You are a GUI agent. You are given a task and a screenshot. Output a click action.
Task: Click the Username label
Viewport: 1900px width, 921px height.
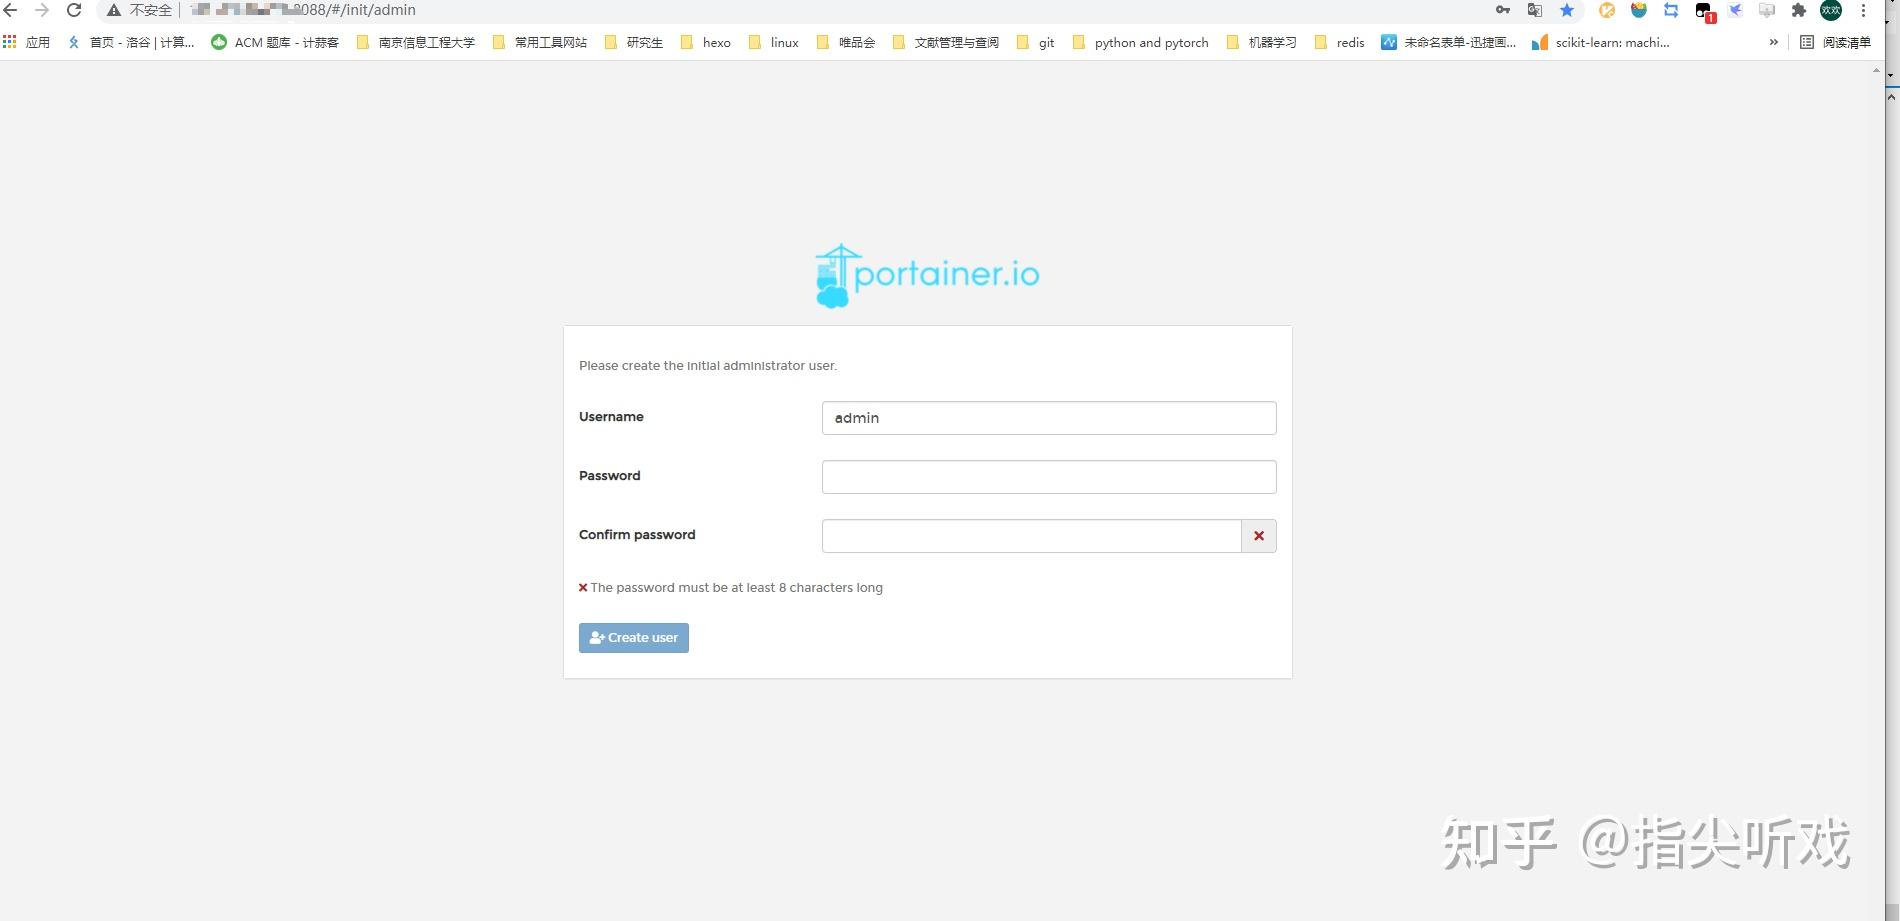pos(611,417)
